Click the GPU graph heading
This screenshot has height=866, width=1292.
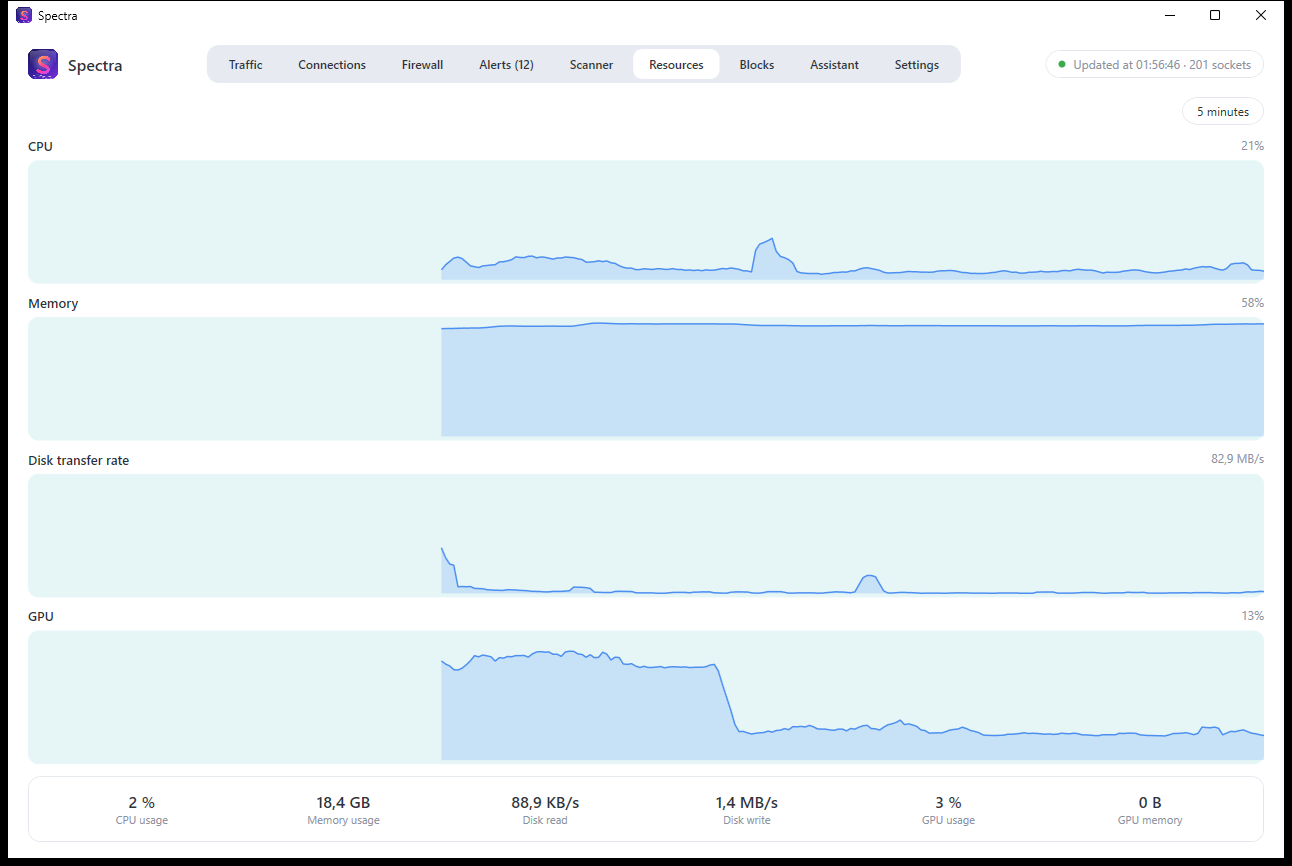pyautogui.click(x=41, y=616)
